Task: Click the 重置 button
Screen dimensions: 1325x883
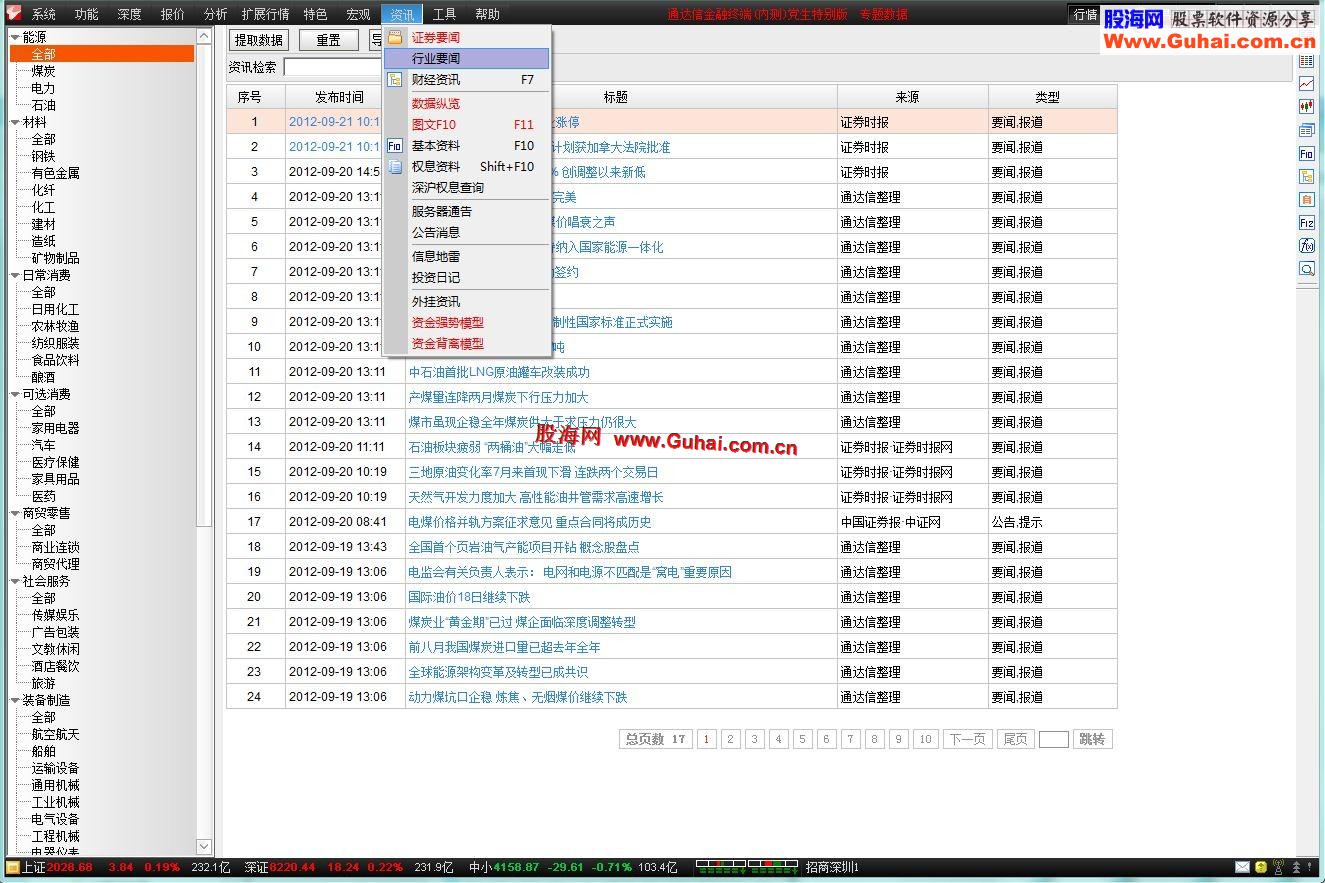Action: 328,40
